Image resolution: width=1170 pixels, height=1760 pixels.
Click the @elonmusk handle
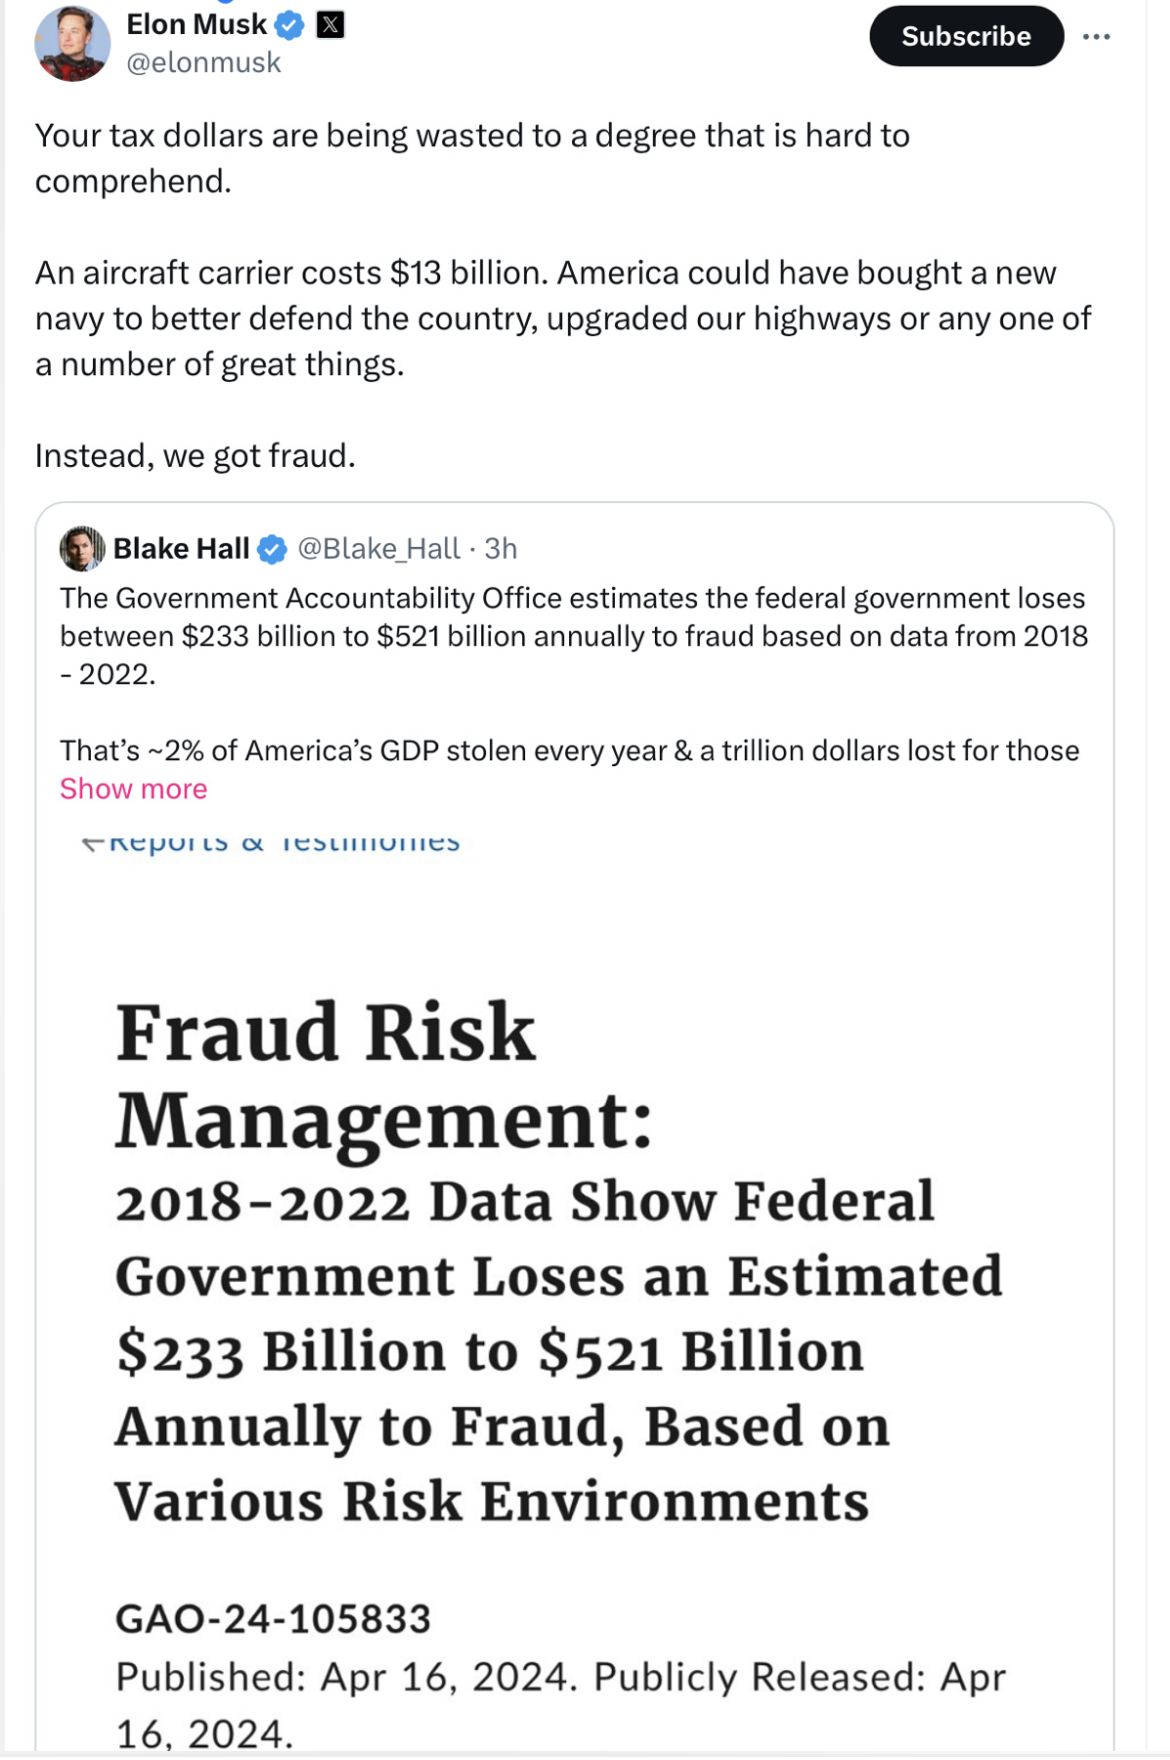[x=203, y=62]
